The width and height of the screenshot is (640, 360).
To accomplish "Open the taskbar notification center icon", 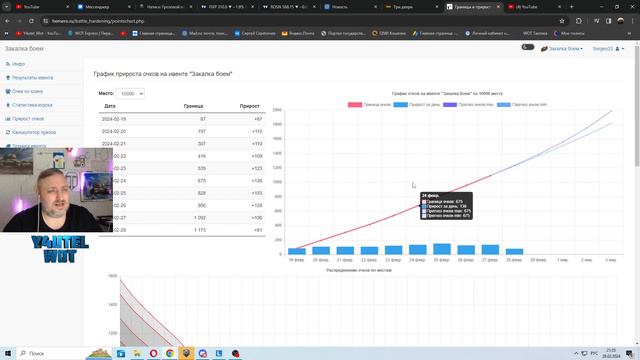I will pyautogui.click(x=630, y=353).
